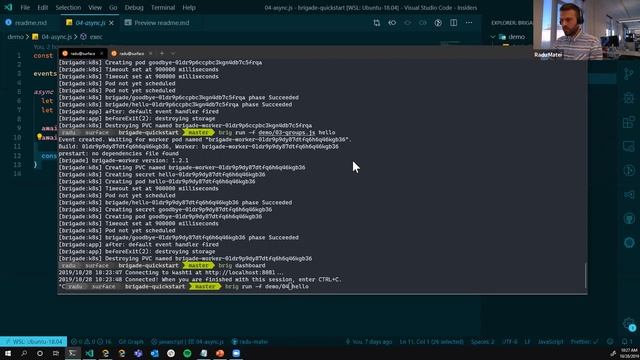
Task: Change end of line sequence LF
Action: click(527, 342)
